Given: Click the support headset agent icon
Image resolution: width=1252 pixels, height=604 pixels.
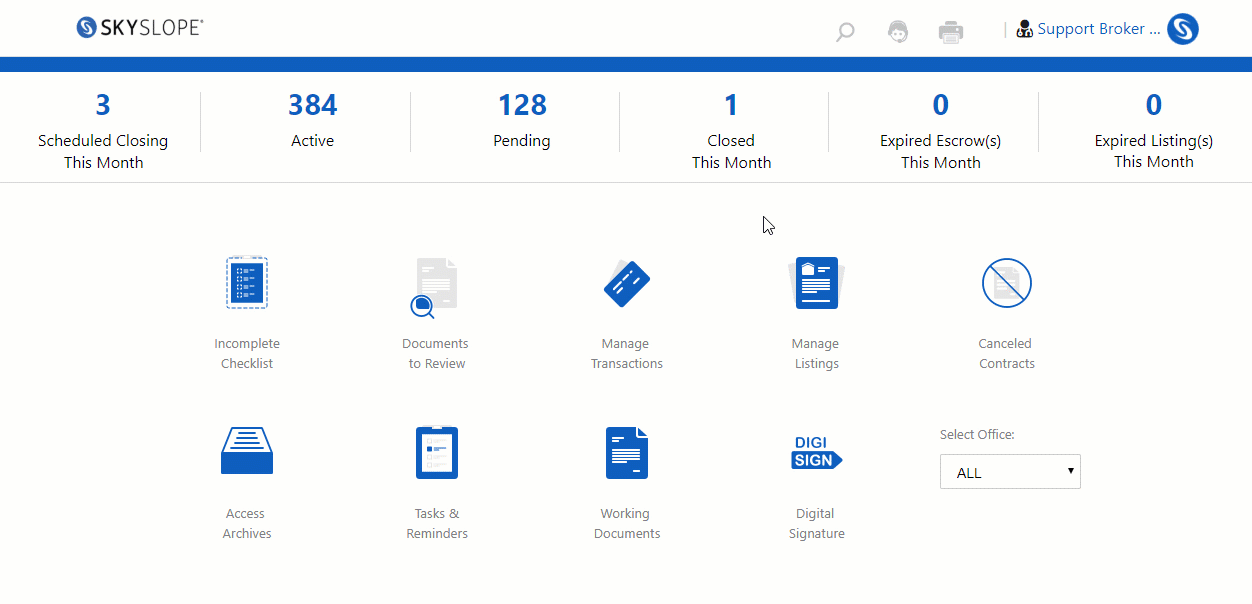Looking at the screenshot, I should pyautogui.click(x=898, y=32).
